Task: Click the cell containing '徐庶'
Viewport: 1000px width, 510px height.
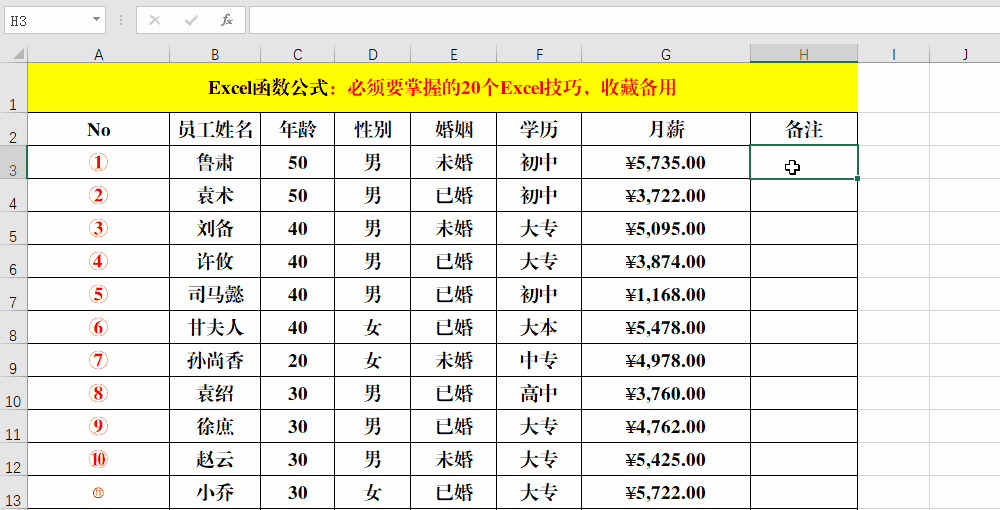Action: [215, 426]
